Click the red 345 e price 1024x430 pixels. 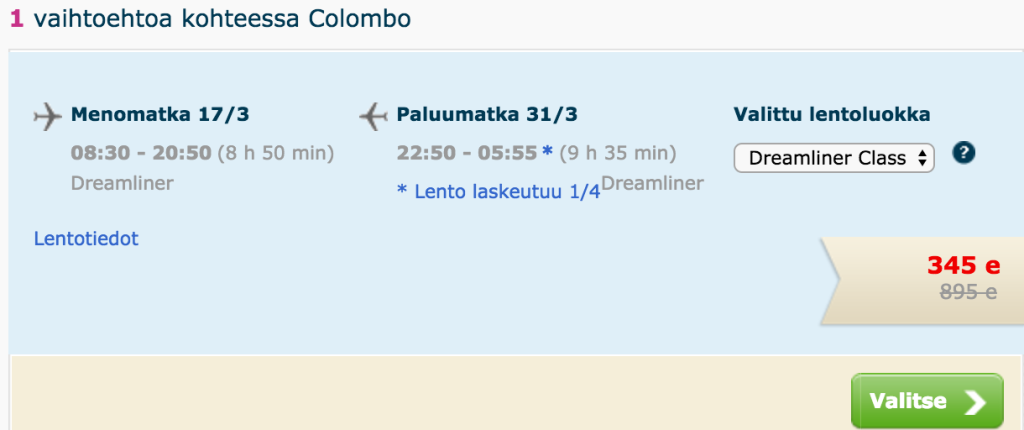(963, 266)
